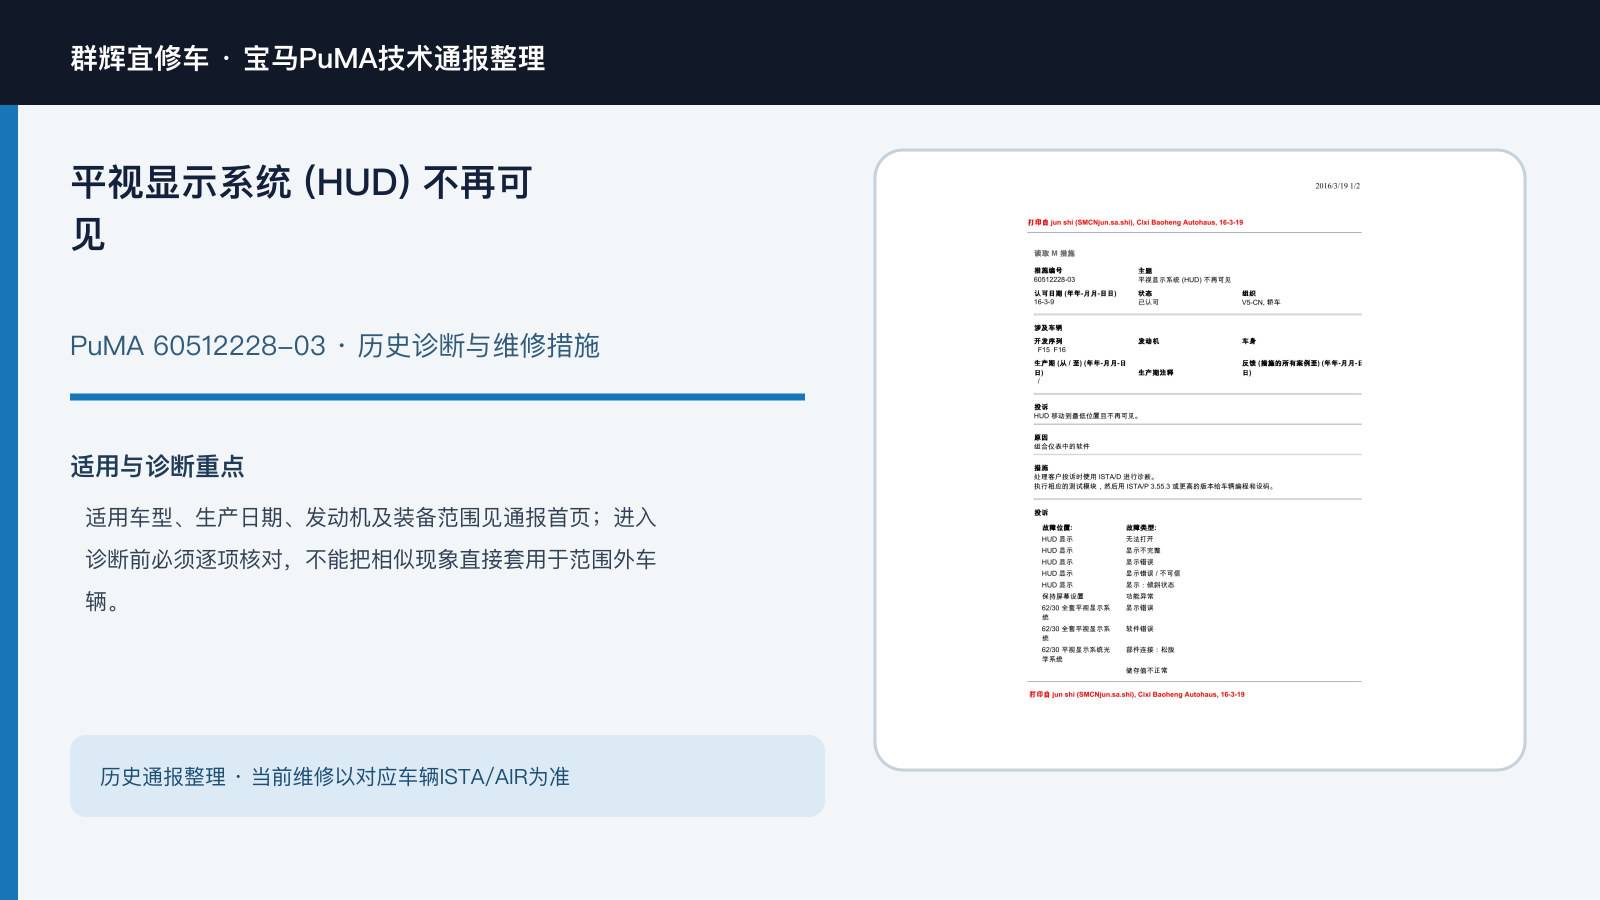1600x900 pixels.
Task: Click the 故障位置 column header in the table
Action: point(1057,527)
